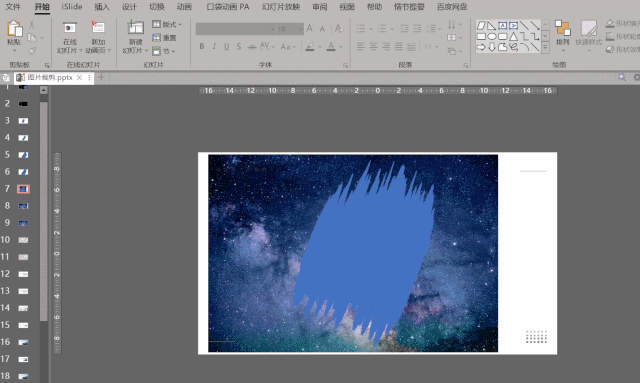This screenshot has height=383, width=640.
Task: Expand the shapes gallery more button
Action: (545, 48)
